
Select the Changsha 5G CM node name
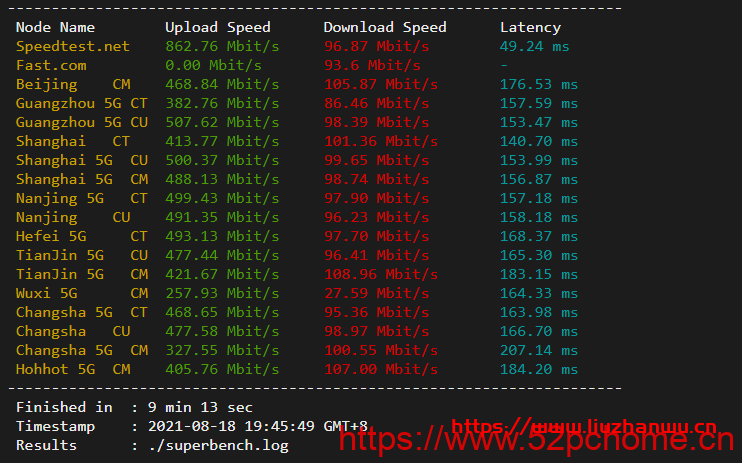click(x=82, y=350)
